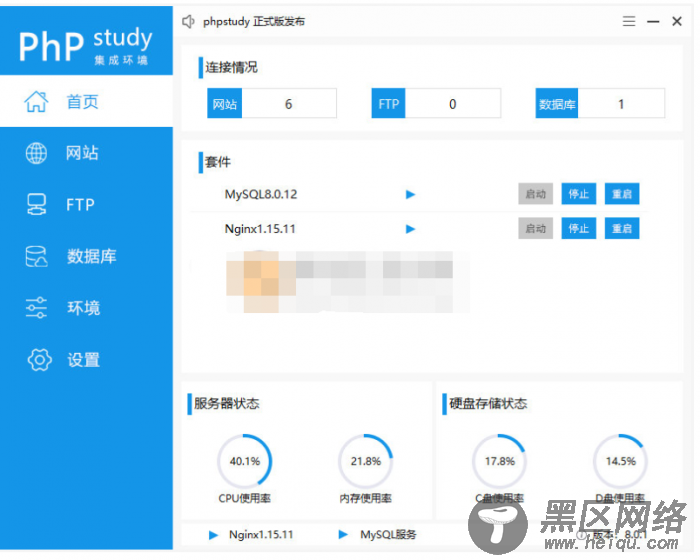Click the 服务器状态 section heading
700x560 pixels.
pos(226,404)
